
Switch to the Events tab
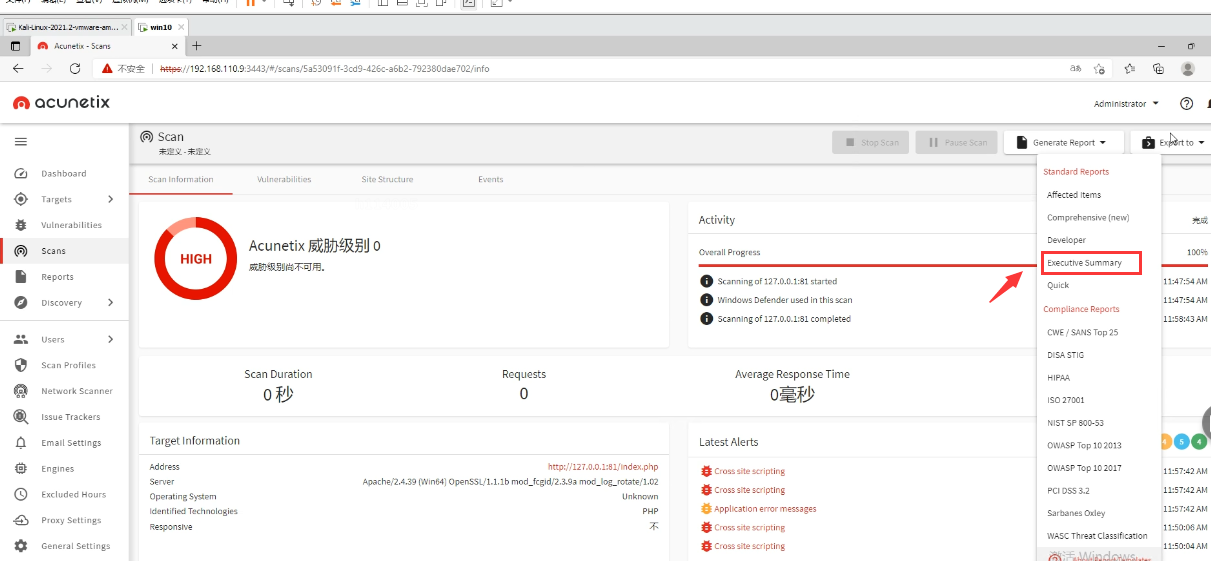click(490, 180)
